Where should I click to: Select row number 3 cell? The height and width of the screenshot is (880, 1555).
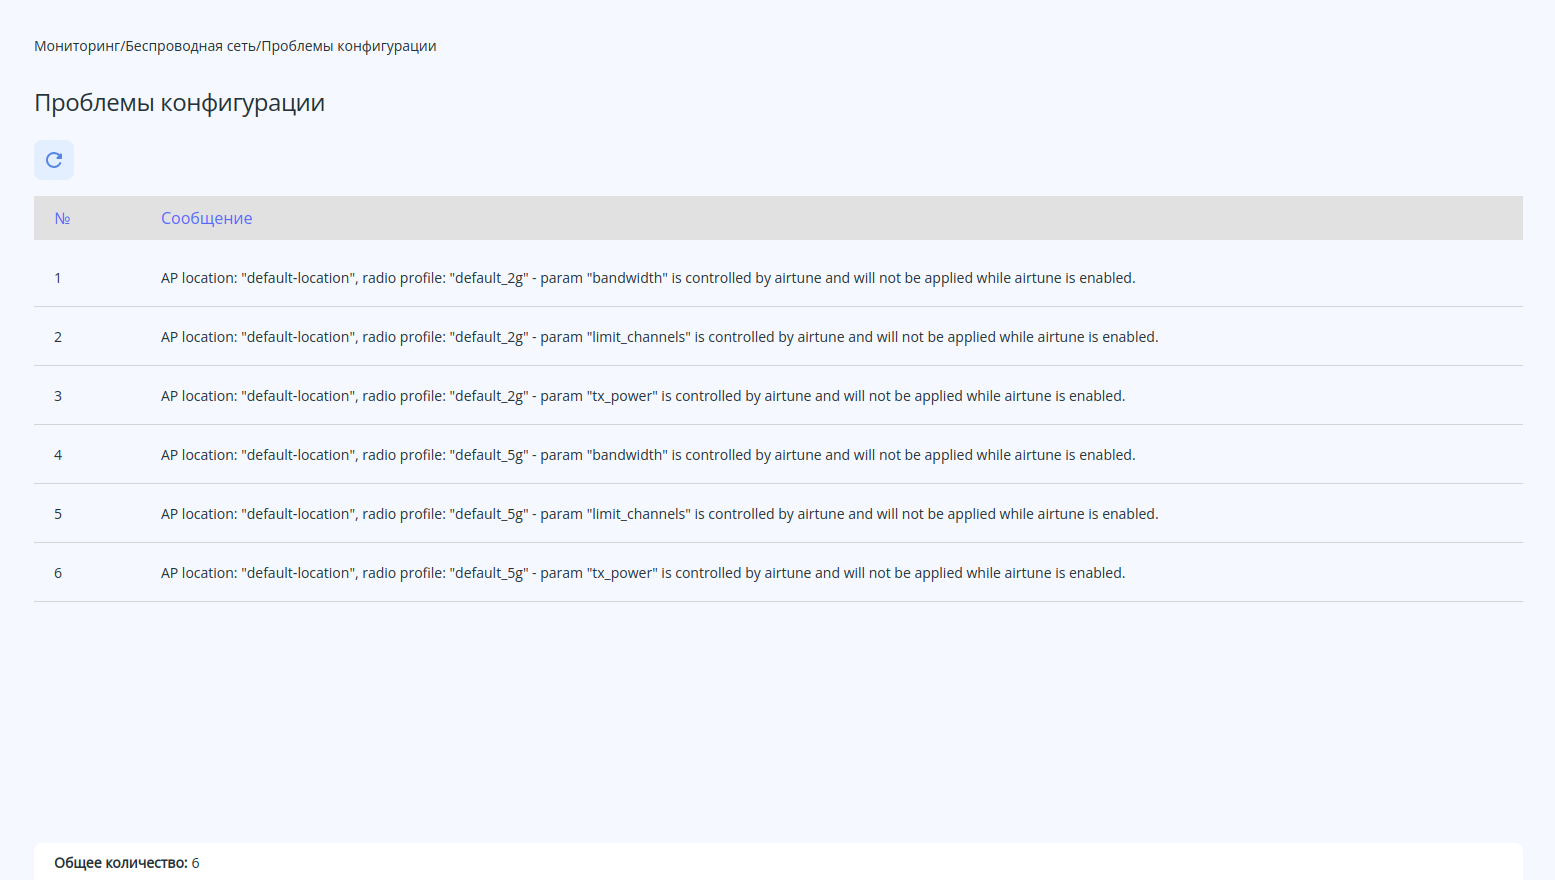58,396
